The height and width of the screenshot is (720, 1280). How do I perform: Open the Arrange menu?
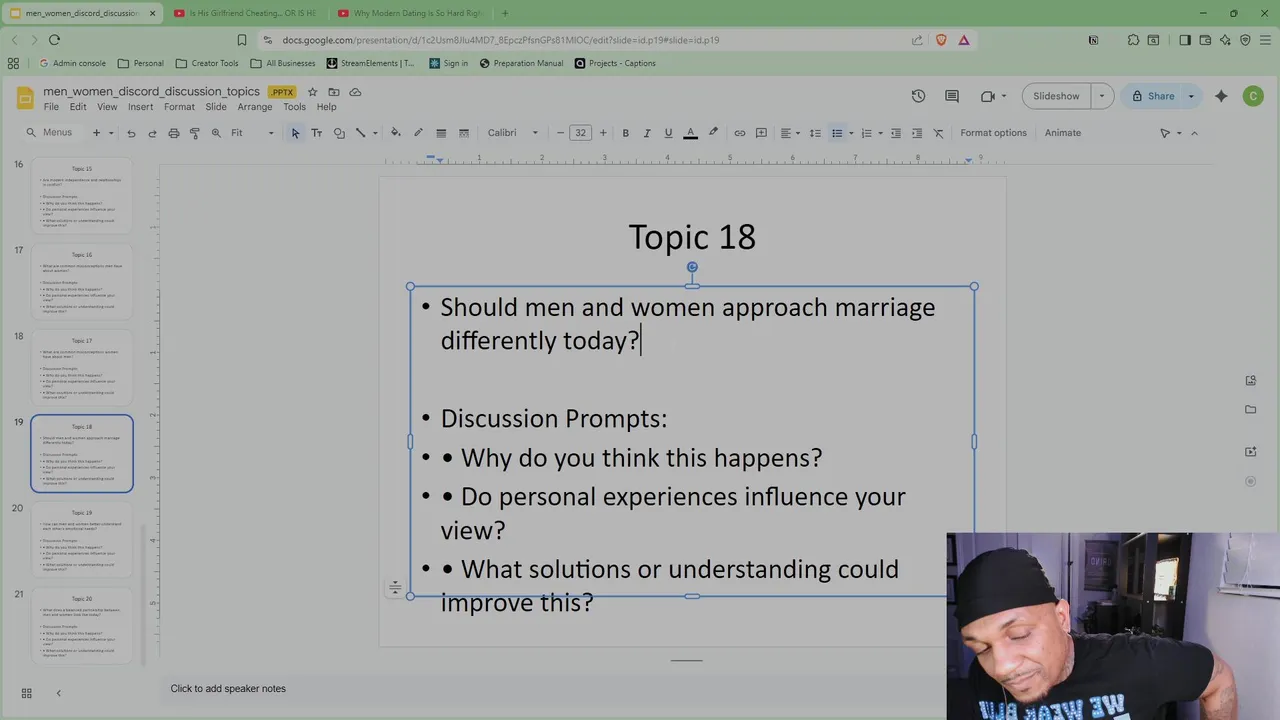(255, 107)
